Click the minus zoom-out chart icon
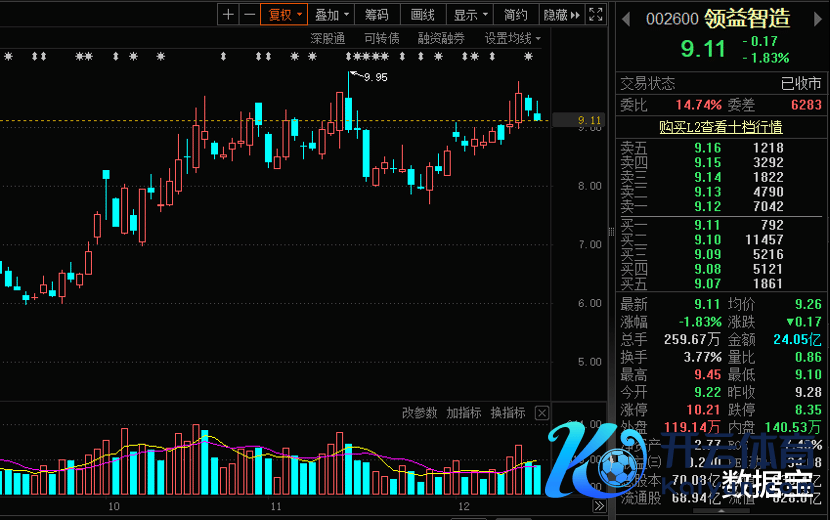 click(249, 15)
